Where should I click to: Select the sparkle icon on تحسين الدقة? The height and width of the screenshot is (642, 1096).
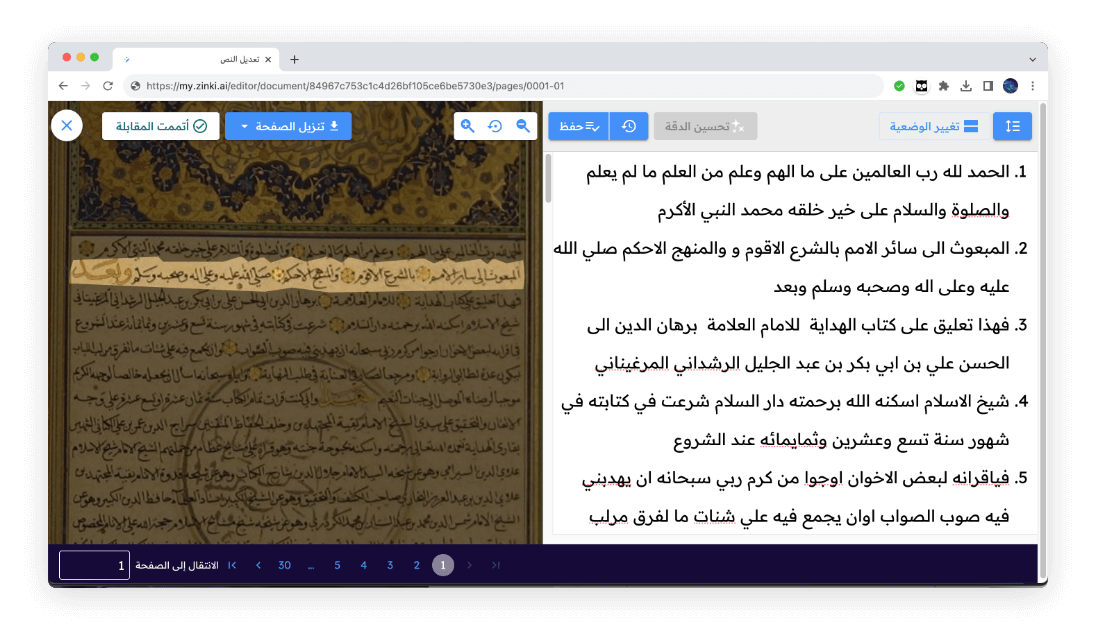click(x=737, y=126)
